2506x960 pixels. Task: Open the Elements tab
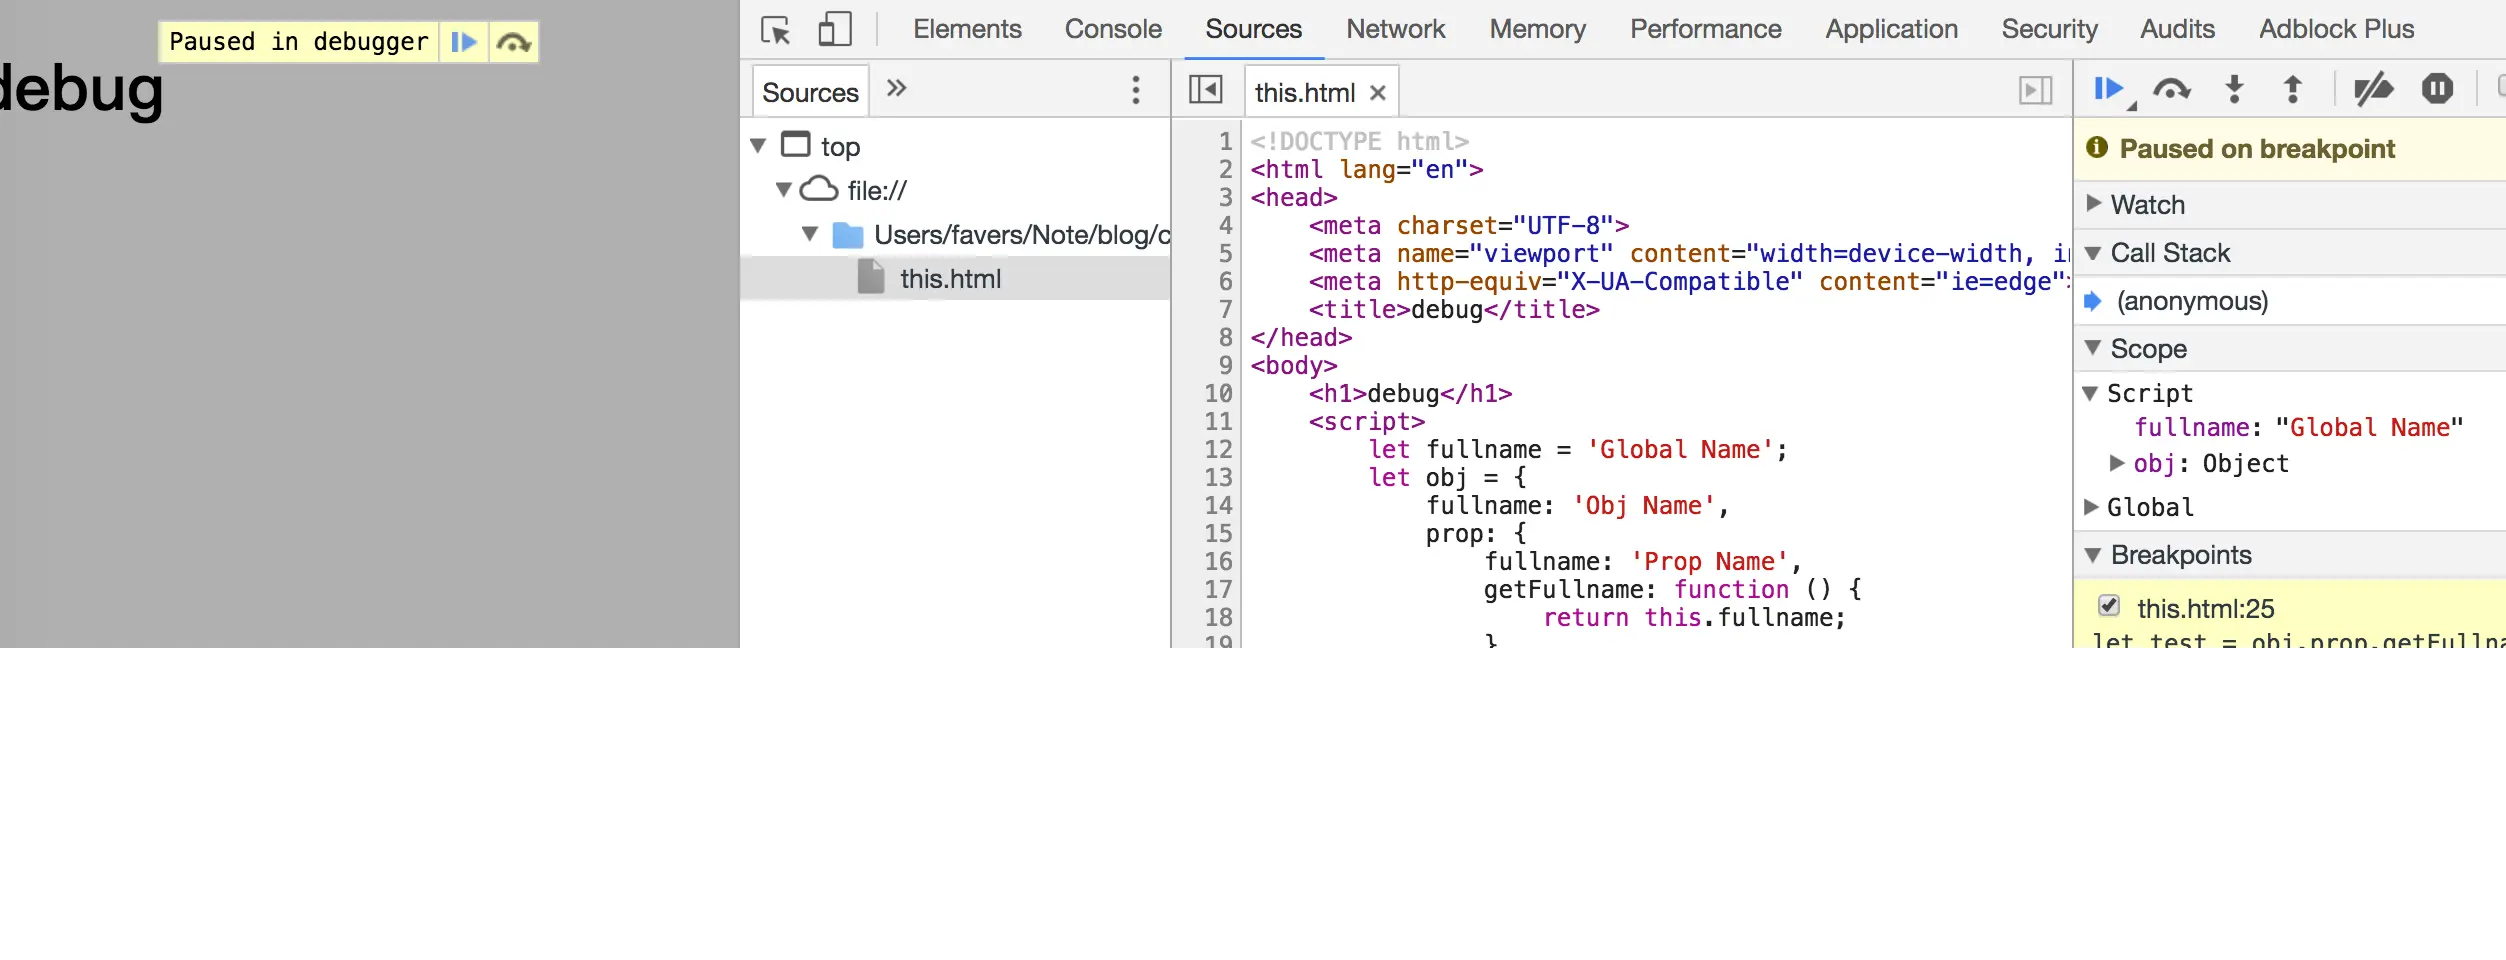[967, 29]
